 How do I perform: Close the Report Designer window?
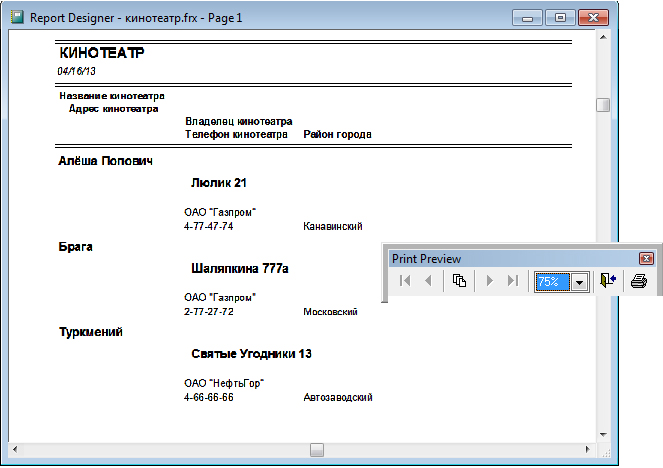click(593, 18)
